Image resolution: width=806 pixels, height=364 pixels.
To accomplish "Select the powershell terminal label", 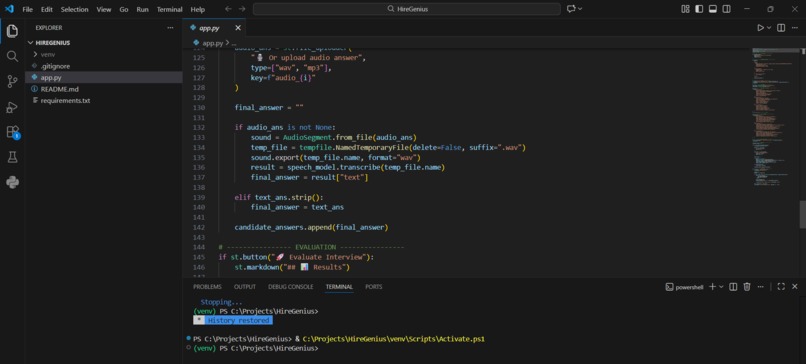I will [x=684, y=287].
